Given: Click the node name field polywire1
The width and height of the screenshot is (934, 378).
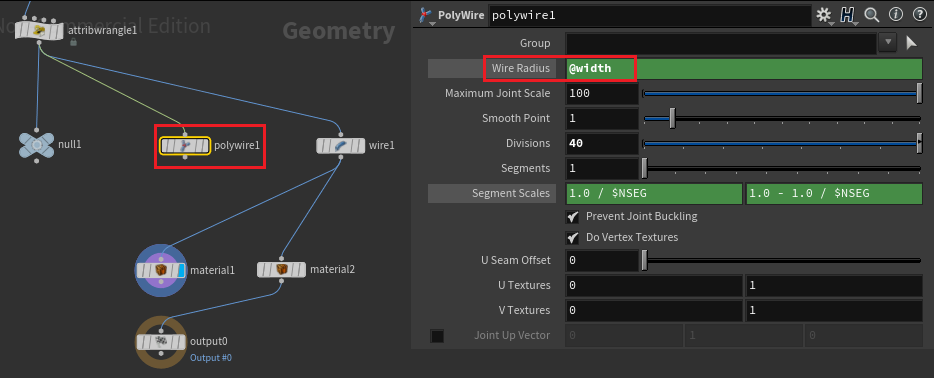Looking at the screenshot, I should pos(650,15).
